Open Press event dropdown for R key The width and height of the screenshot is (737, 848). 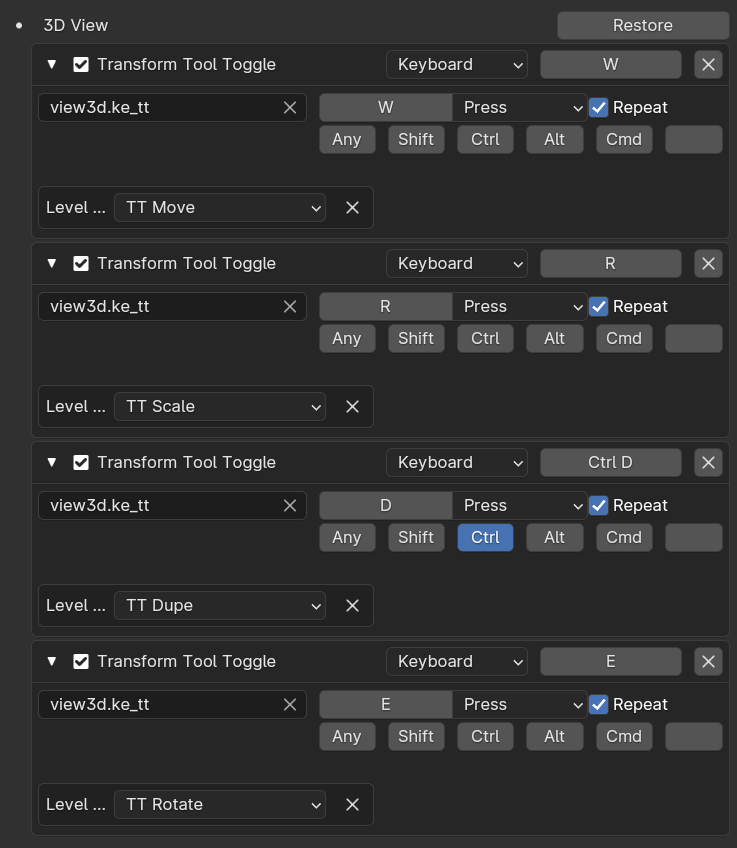click(520, 307)
